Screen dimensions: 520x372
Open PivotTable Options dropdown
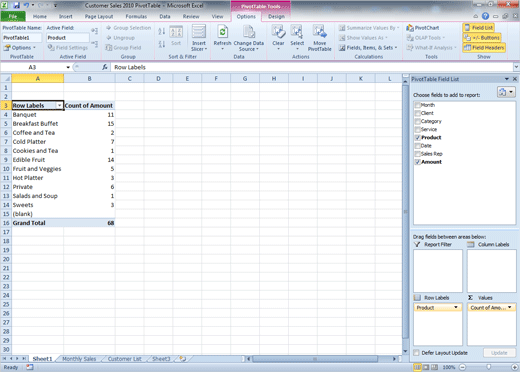tap(19, 48)
